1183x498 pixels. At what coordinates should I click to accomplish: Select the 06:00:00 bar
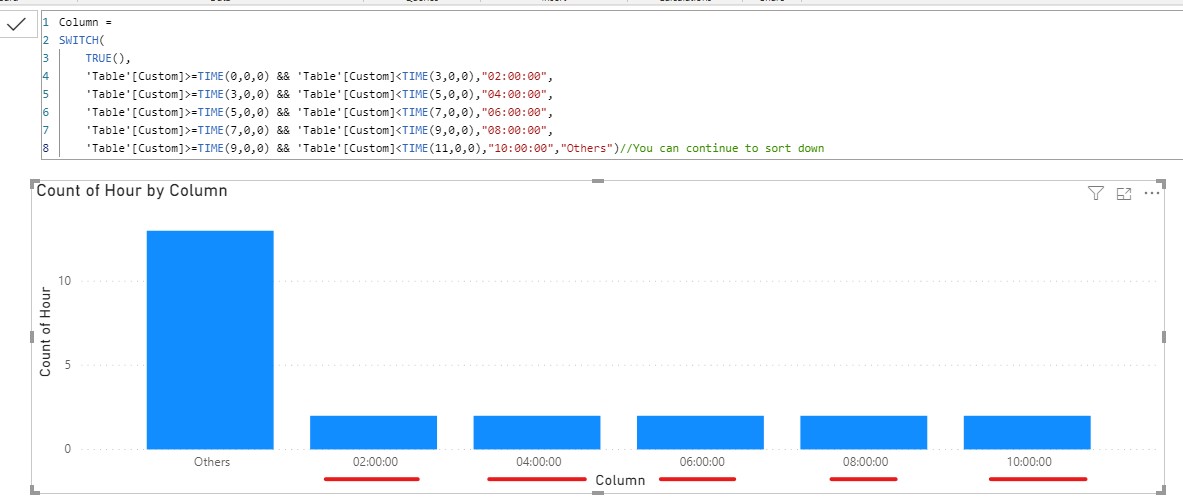pos(700,432)
